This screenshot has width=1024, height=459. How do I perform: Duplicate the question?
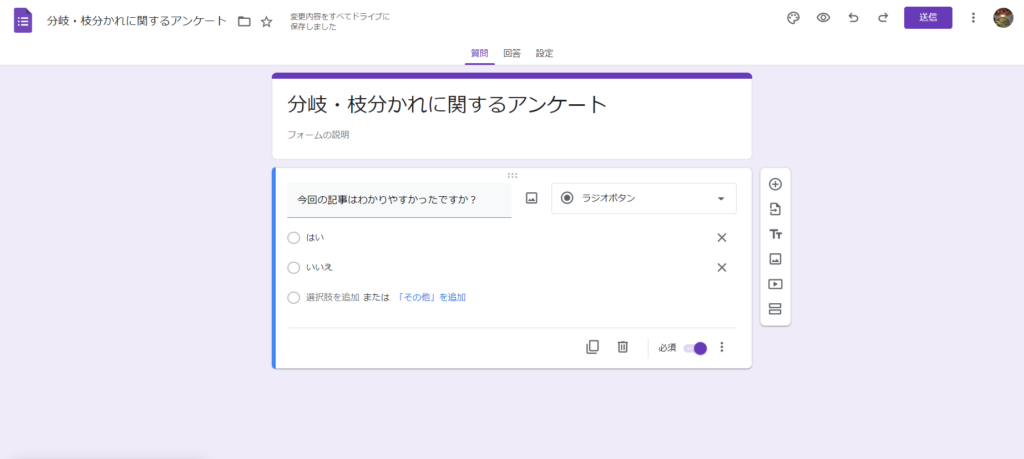pyautogui.click(x=592, y=347)
